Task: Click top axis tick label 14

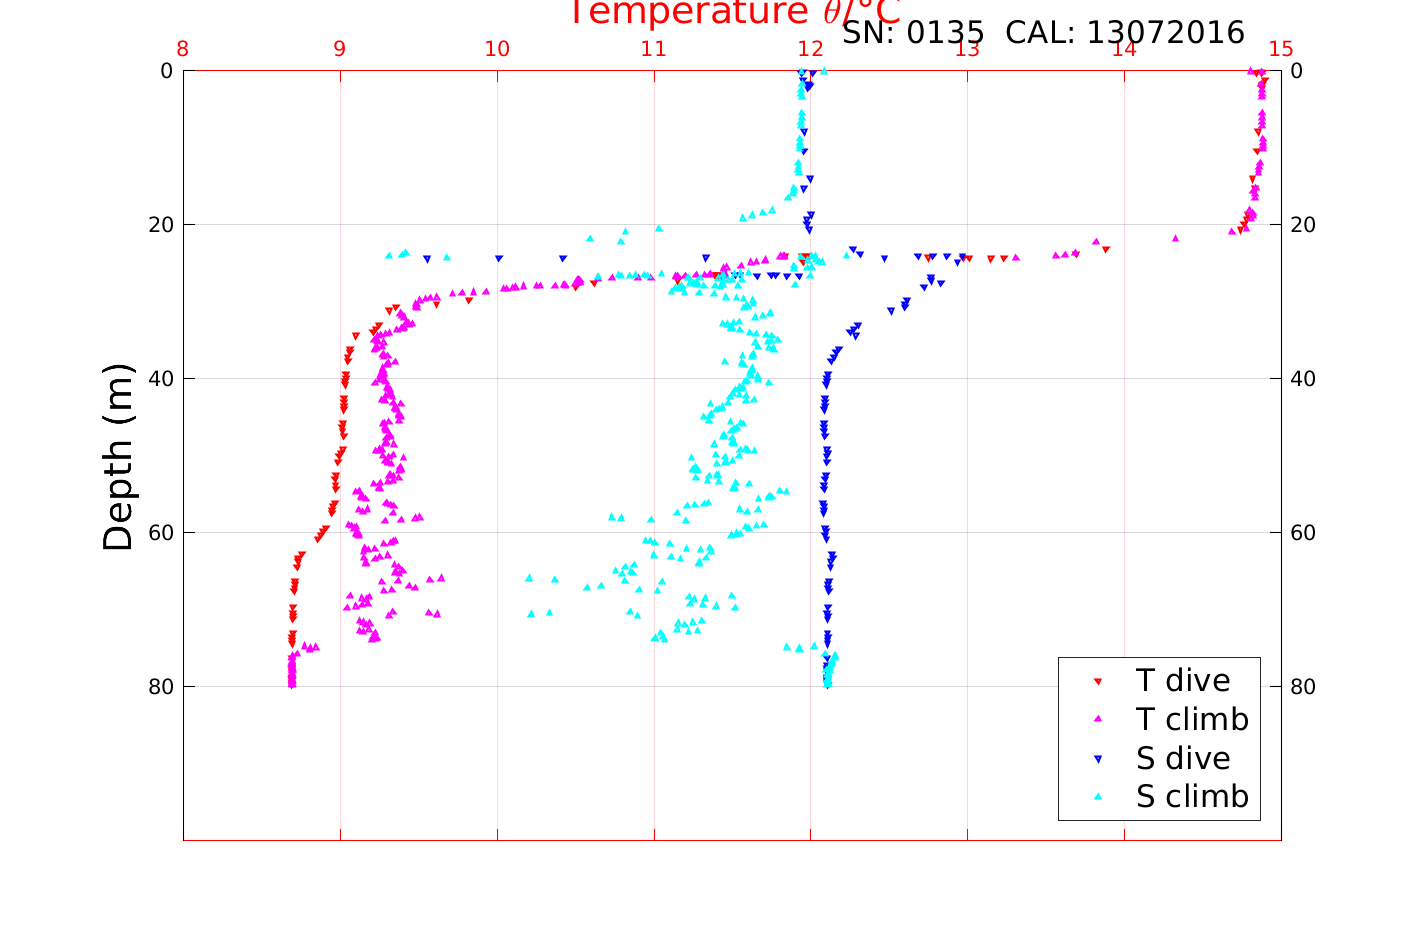Action: [1124, 49]
